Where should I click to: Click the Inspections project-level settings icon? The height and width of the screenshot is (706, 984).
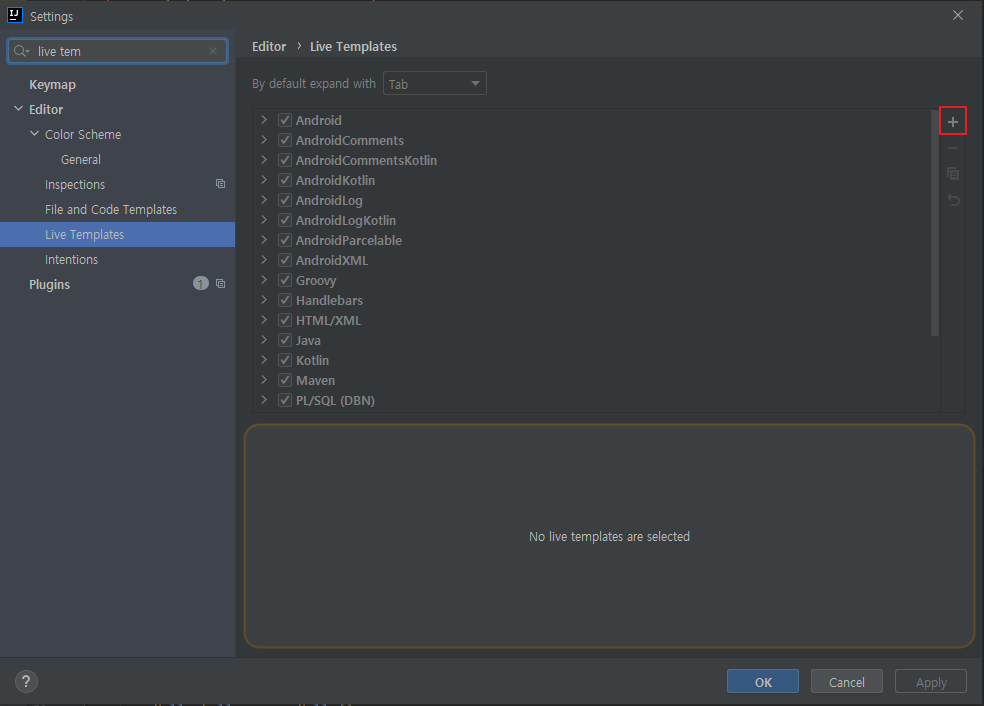(220, 184)
